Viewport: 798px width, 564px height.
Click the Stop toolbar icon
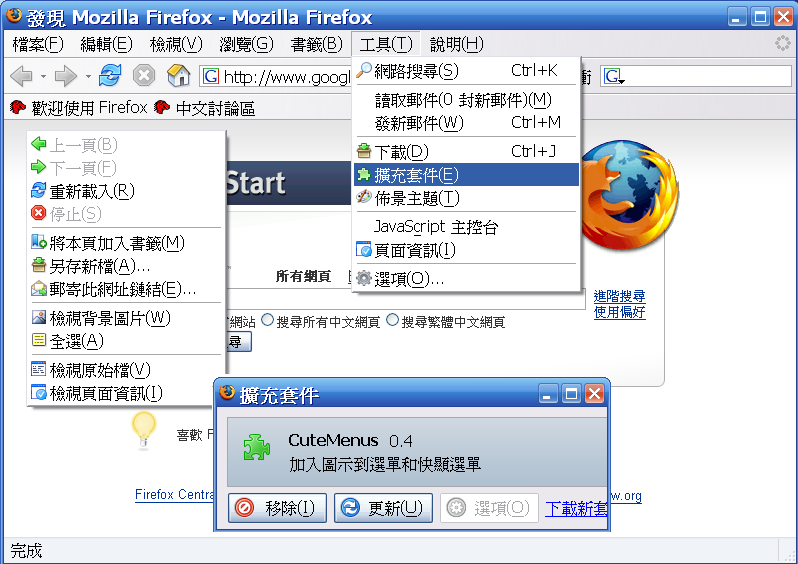pos(144,76)
